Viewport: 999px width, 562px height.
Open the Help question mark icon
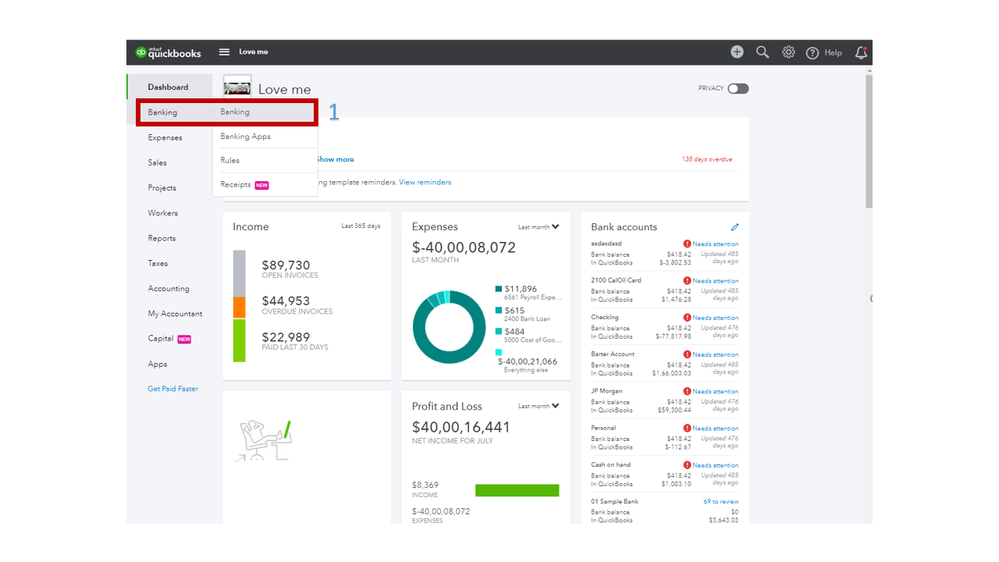pos(812,53)
